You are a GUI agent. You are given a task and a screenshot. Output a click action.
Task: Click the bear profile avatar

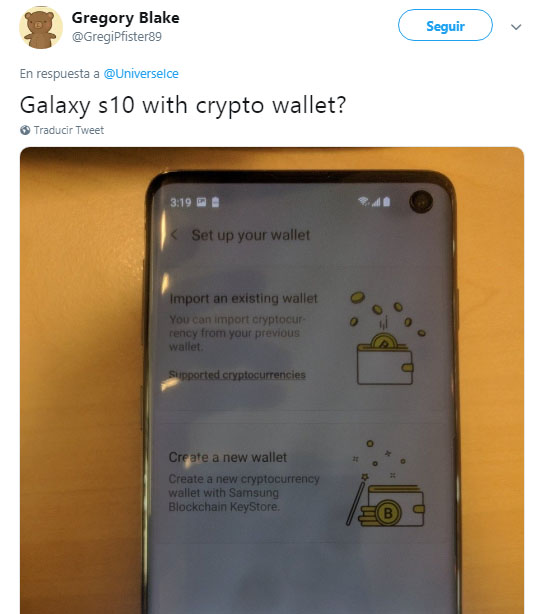point(41,28)
